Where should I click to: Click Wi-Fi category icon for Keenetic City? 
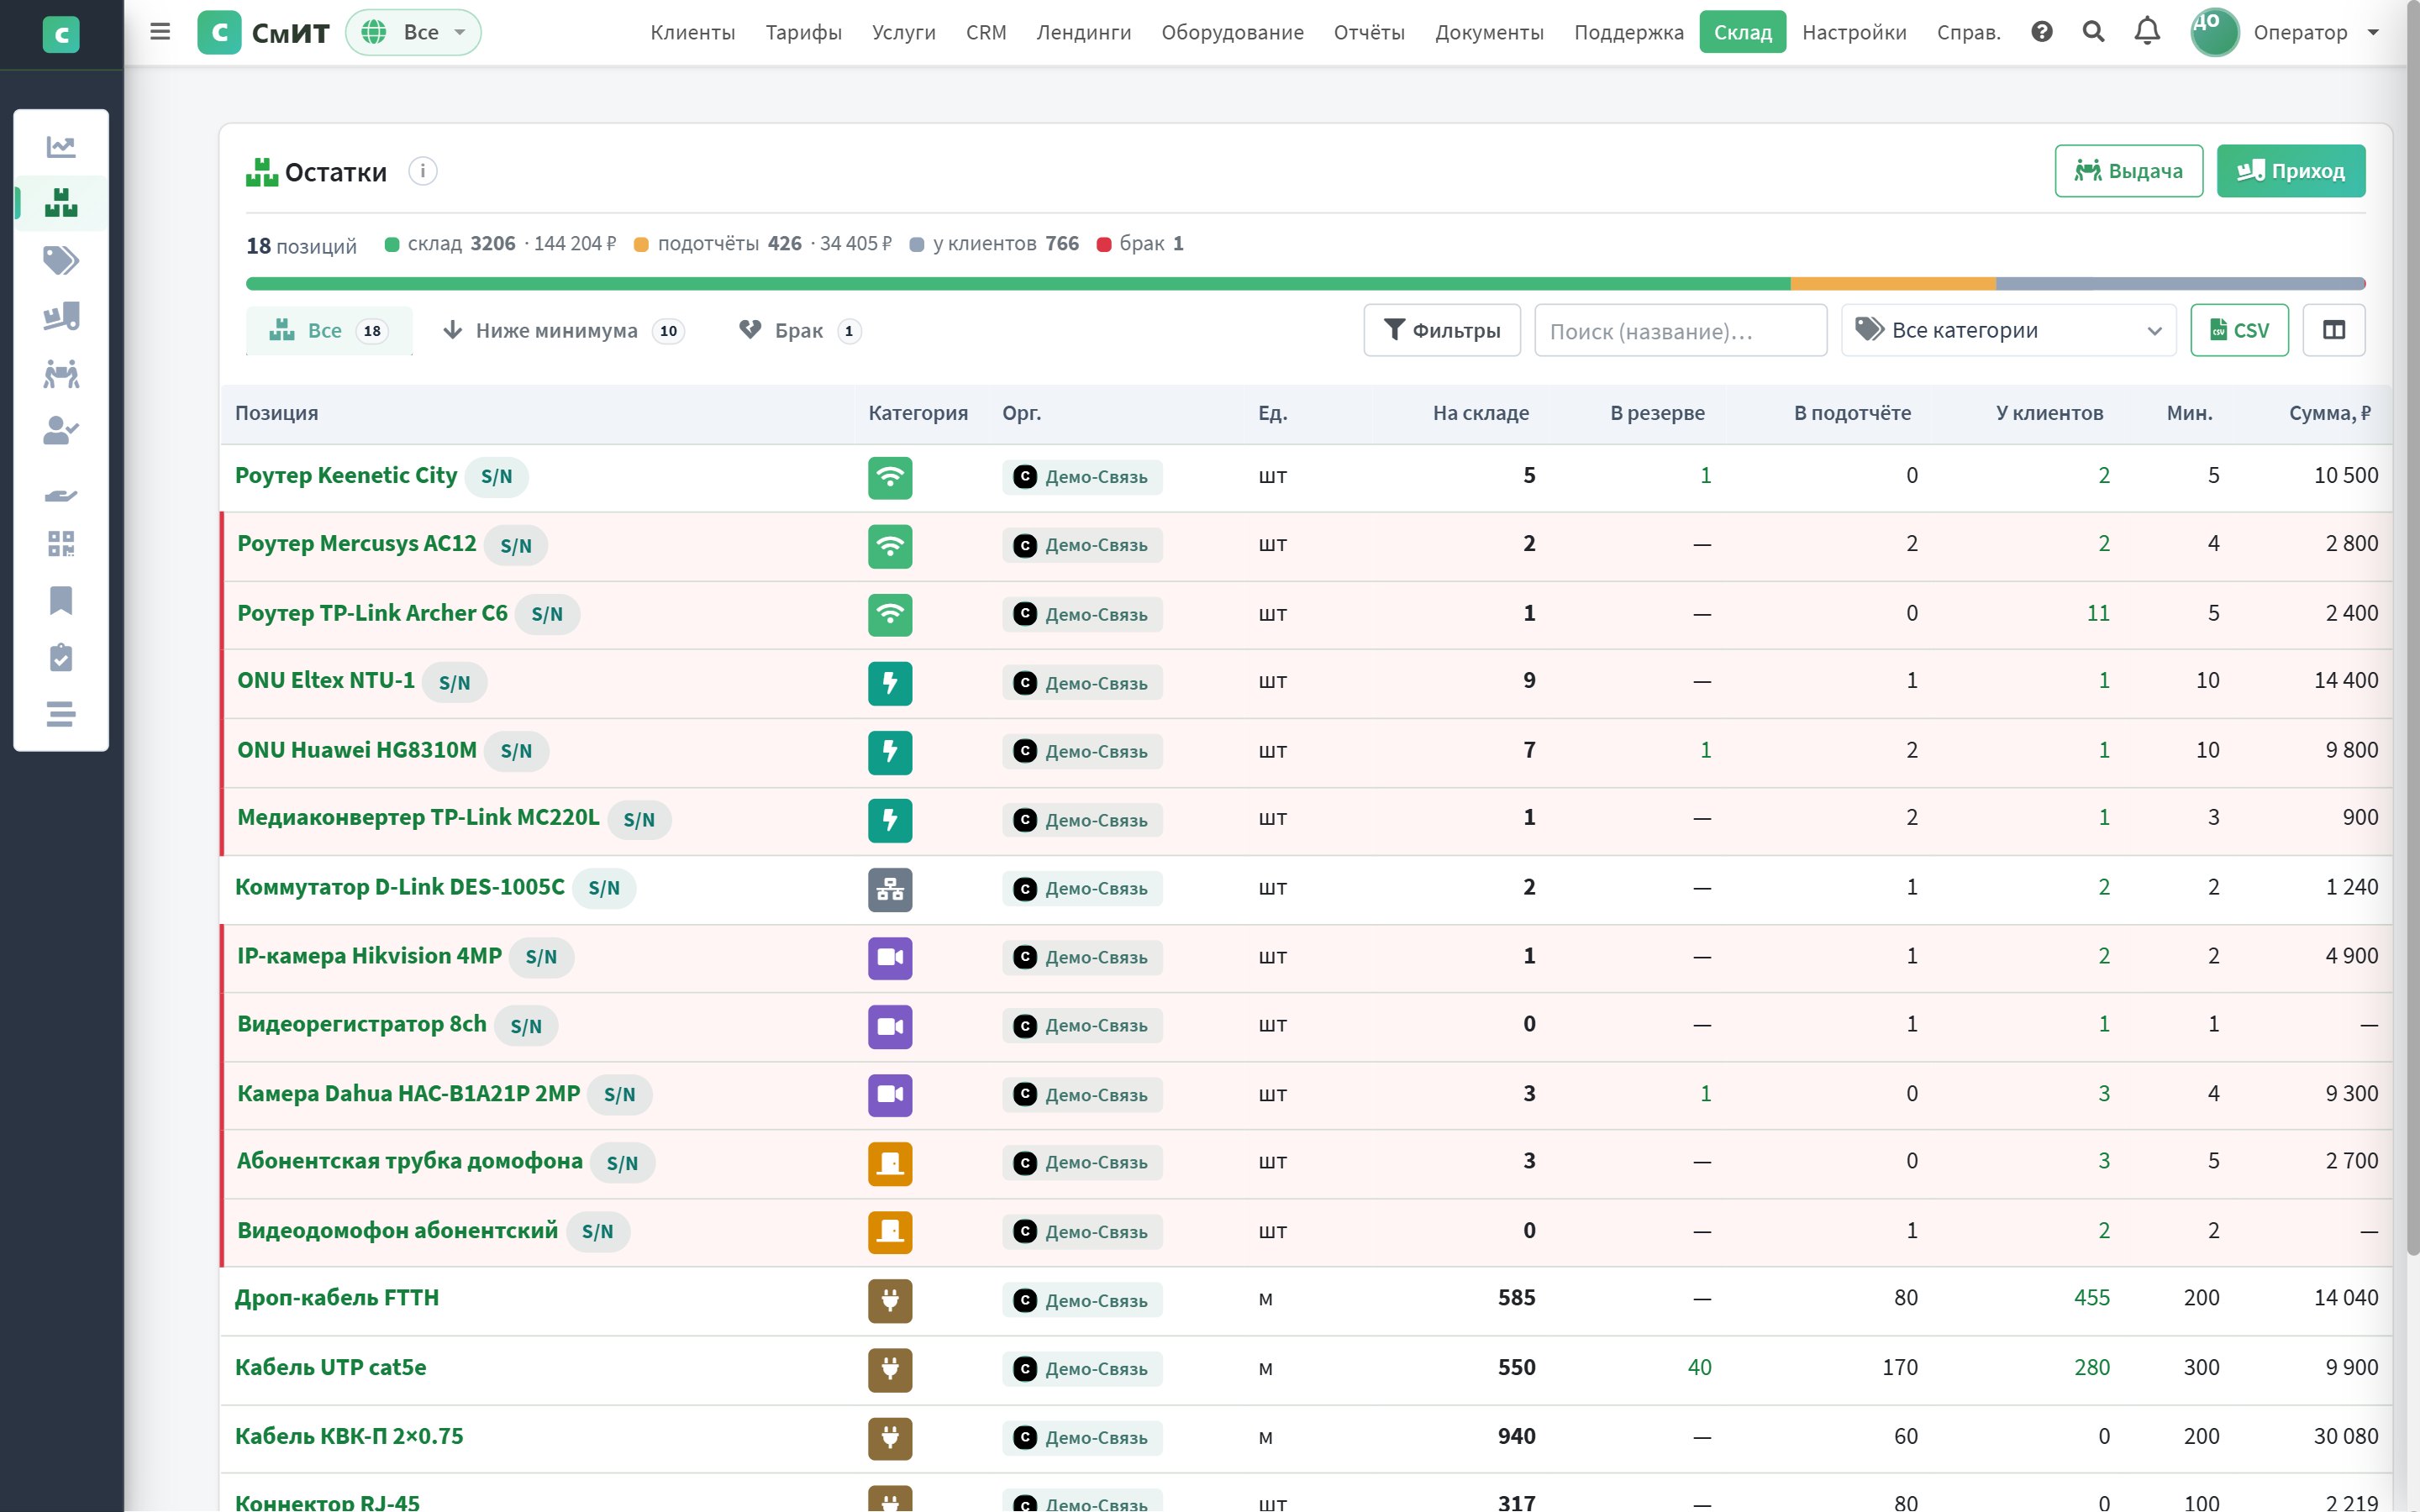point(890,477)
